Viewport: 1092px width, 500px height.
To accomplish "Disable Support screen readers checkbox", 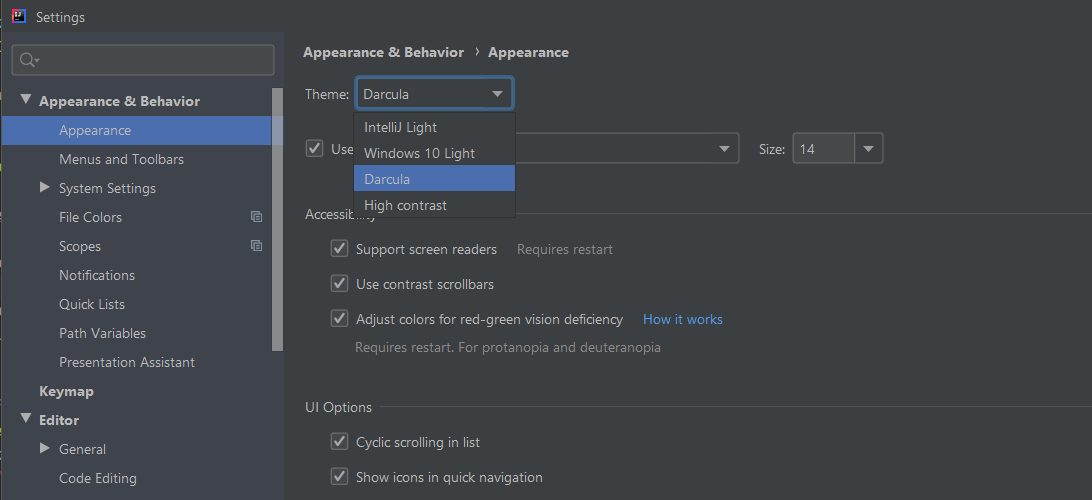I will (x=339, y=249).
